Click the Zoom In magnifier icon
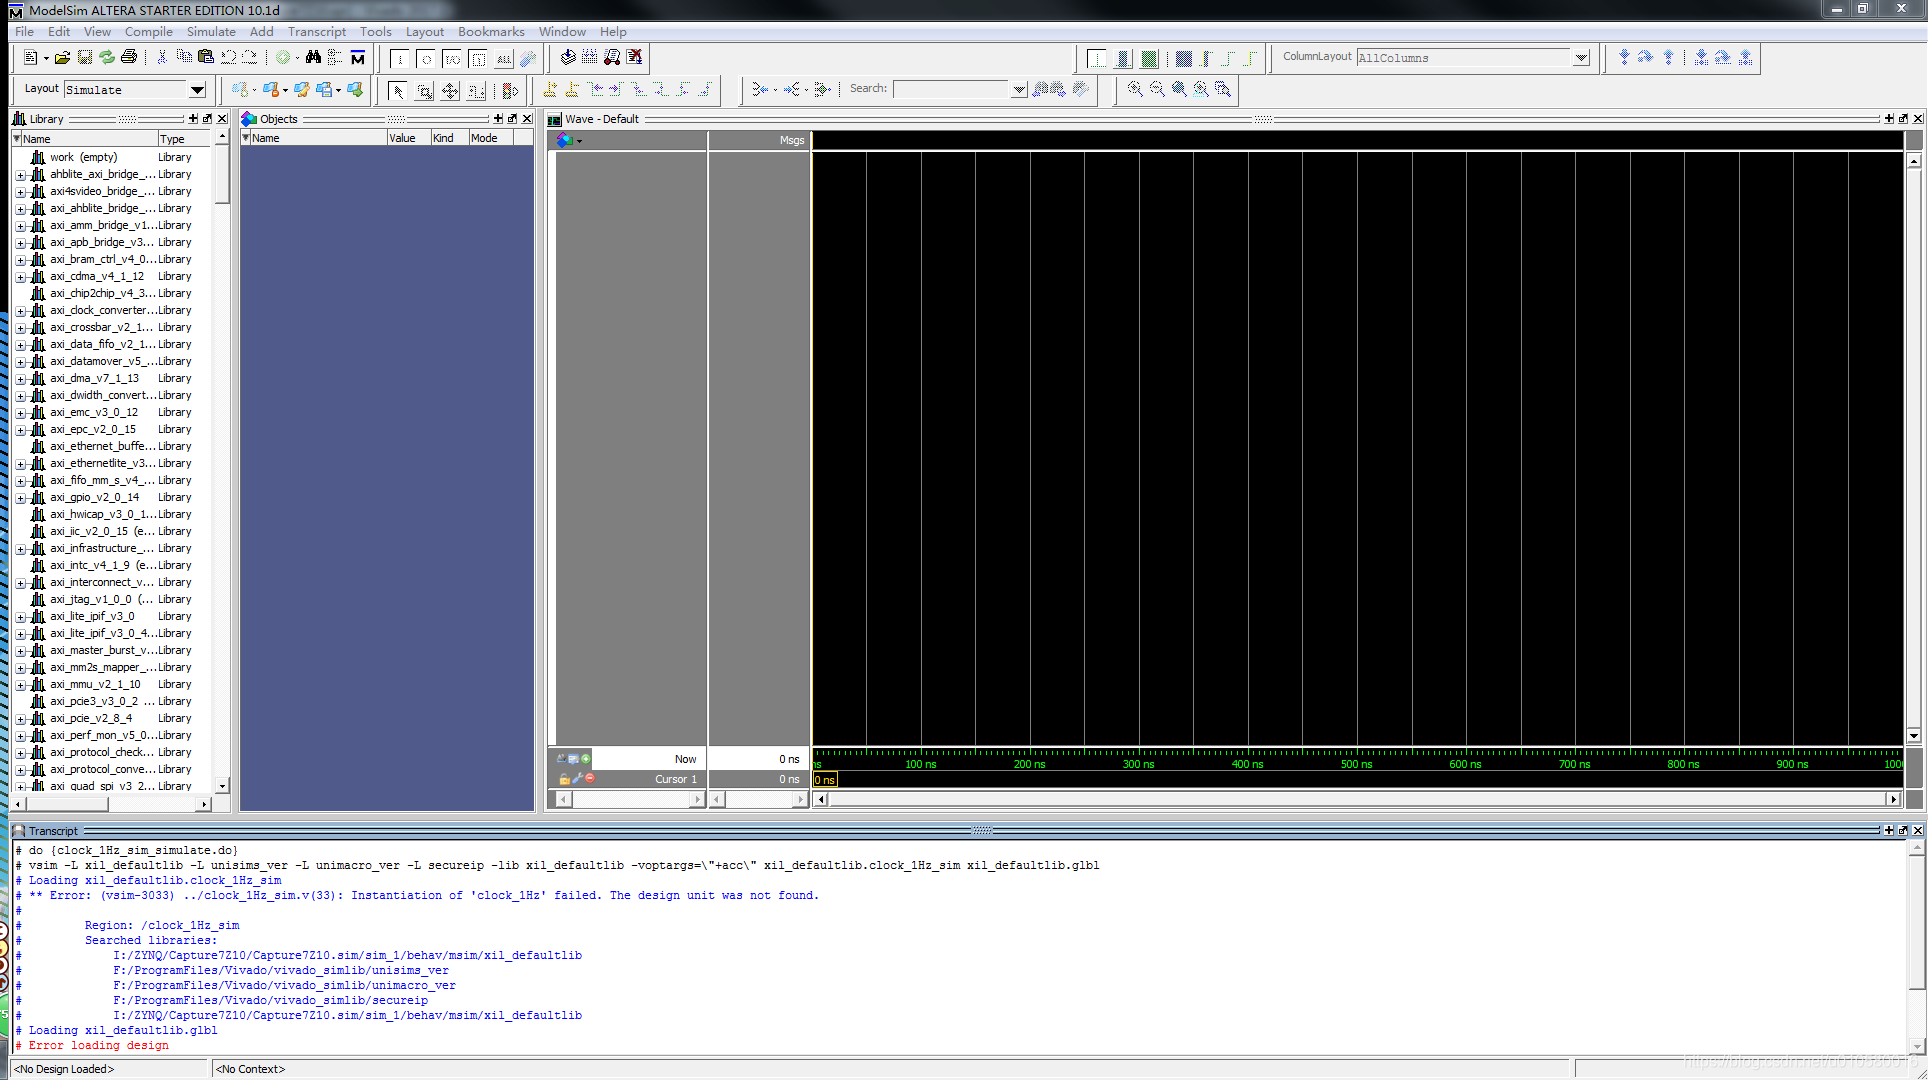Screen dimensions: 1928x1080 tap(1135, 89)
